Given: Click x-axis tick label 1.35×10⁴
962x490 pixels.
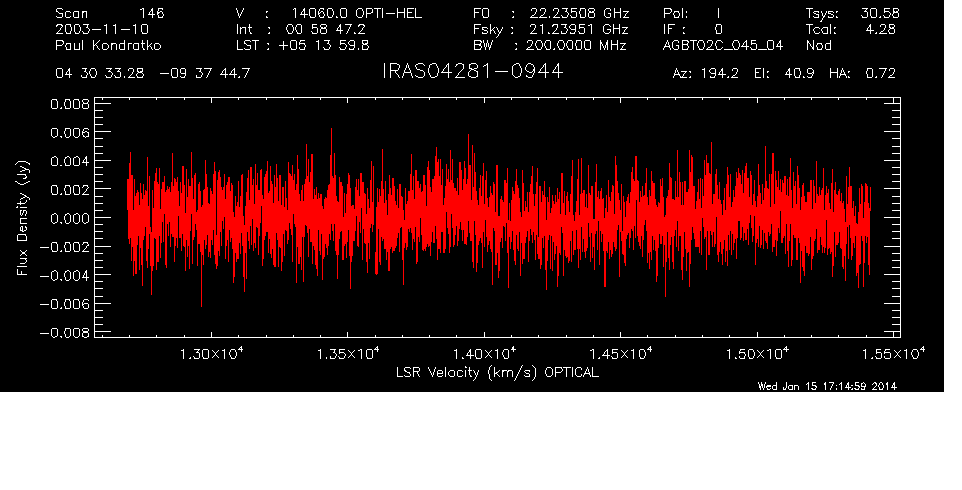Looking at the screenshot, I should coord(348,354).
